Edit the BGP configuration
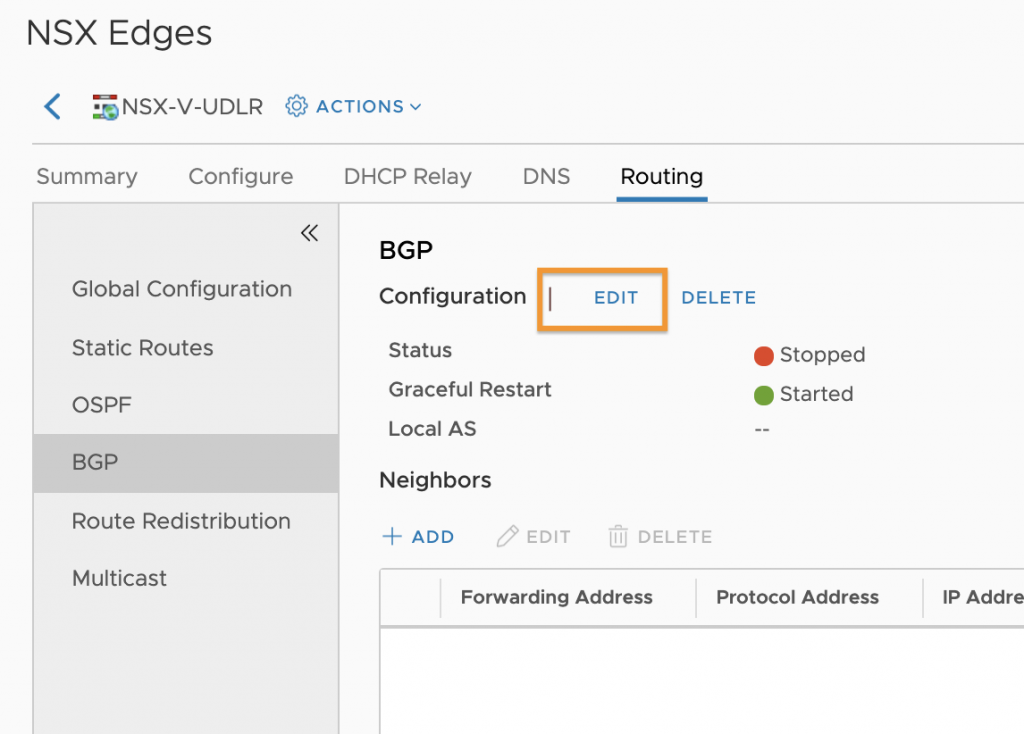The width and height of the screenshot is (1024, 734). point(616,298)
